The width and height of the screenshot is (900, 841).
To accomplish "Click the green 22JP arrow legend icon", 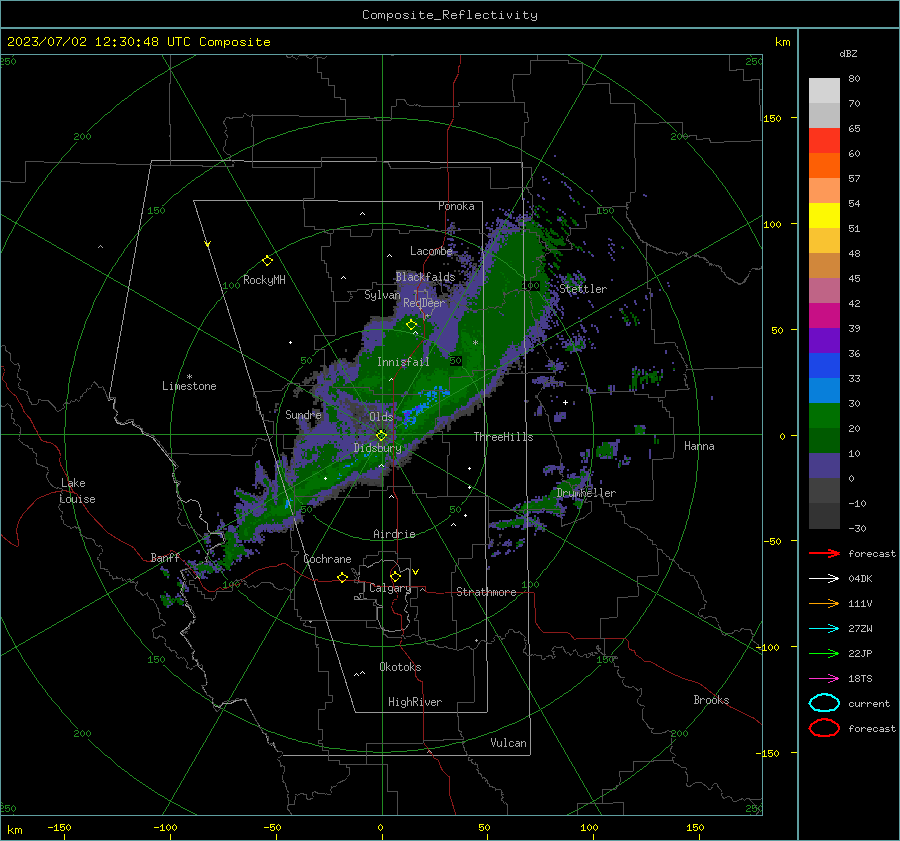I will coord(824,653).
